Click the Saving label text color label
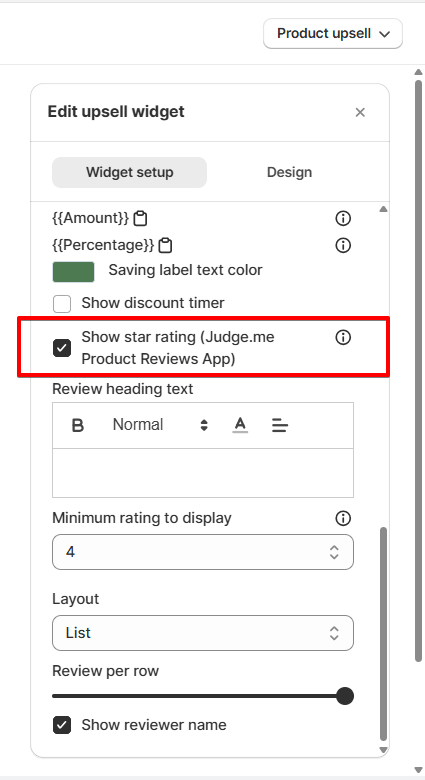425x780 pixels. point(185,270)
